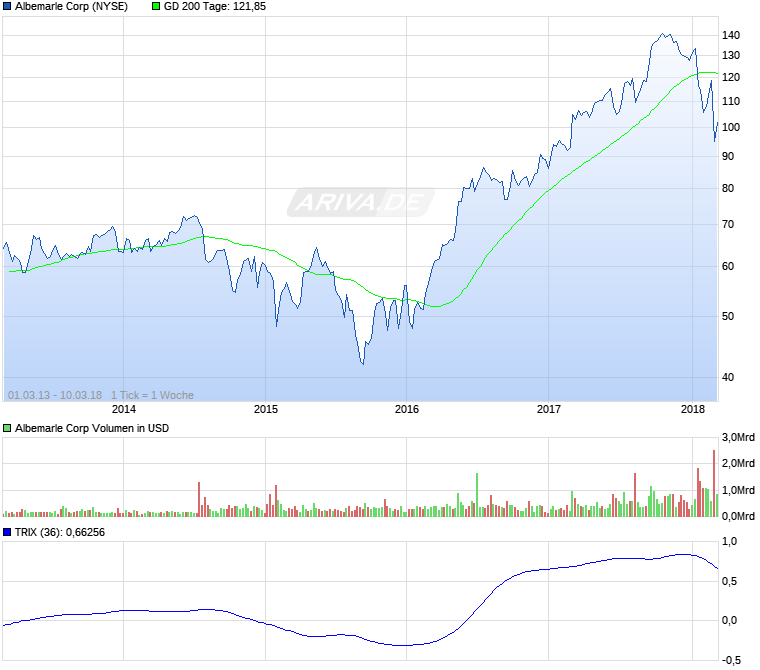Screen dimensions: 760x670
Task: Click the 1,0Mrd volume axis label
Action: click(x=738, y=491)
